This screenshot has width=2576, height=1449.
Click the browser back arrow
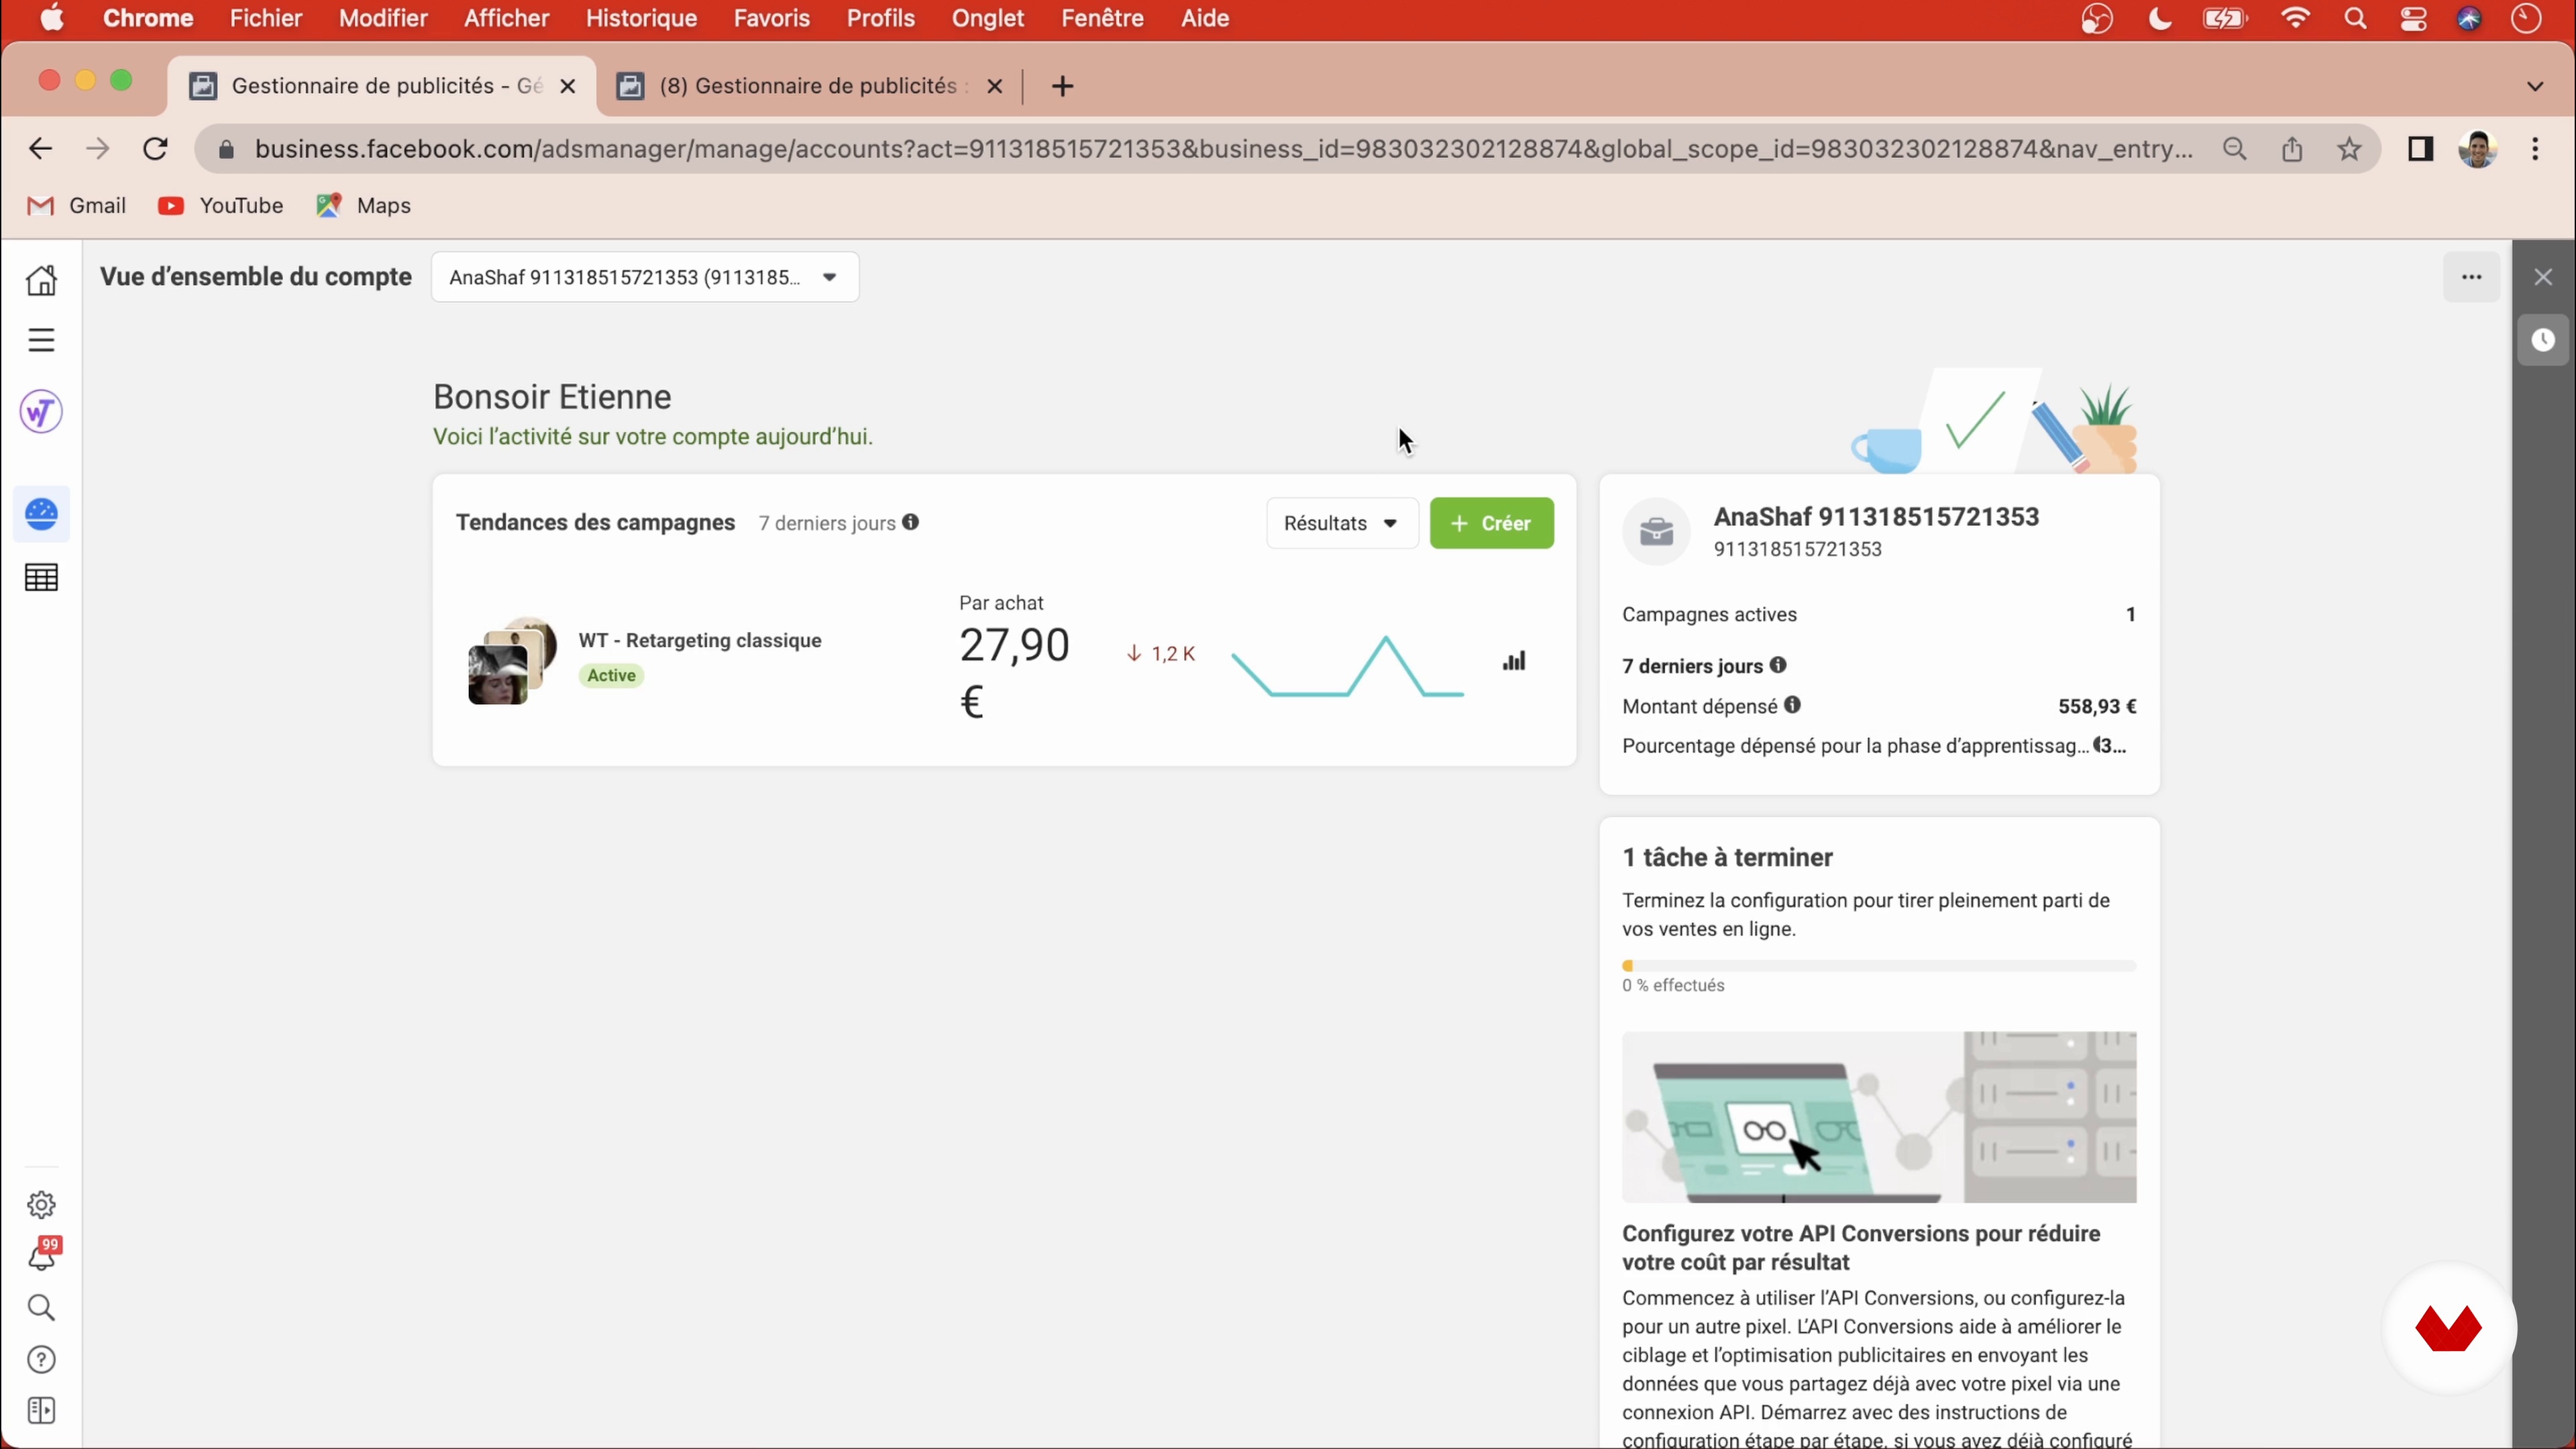[40, 149]
